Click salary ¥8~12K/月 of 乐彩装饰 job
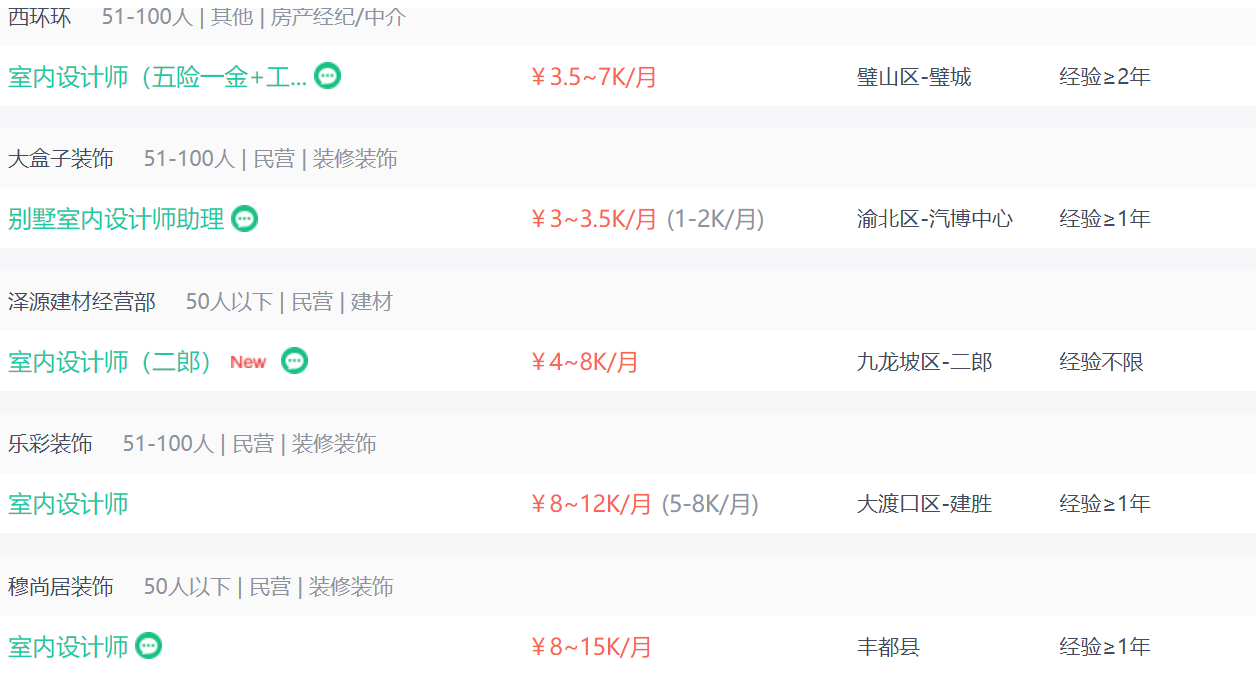 (591, 504)
